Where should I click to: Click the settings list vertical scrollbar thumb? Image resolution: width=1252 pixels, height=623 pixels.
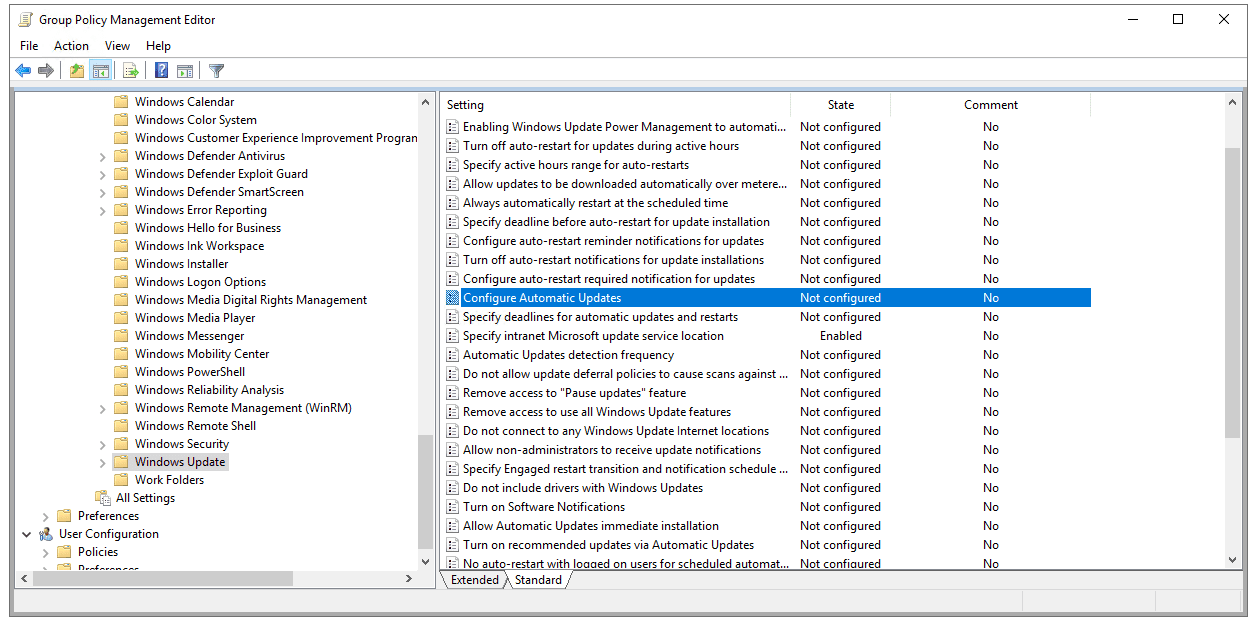1232,291
